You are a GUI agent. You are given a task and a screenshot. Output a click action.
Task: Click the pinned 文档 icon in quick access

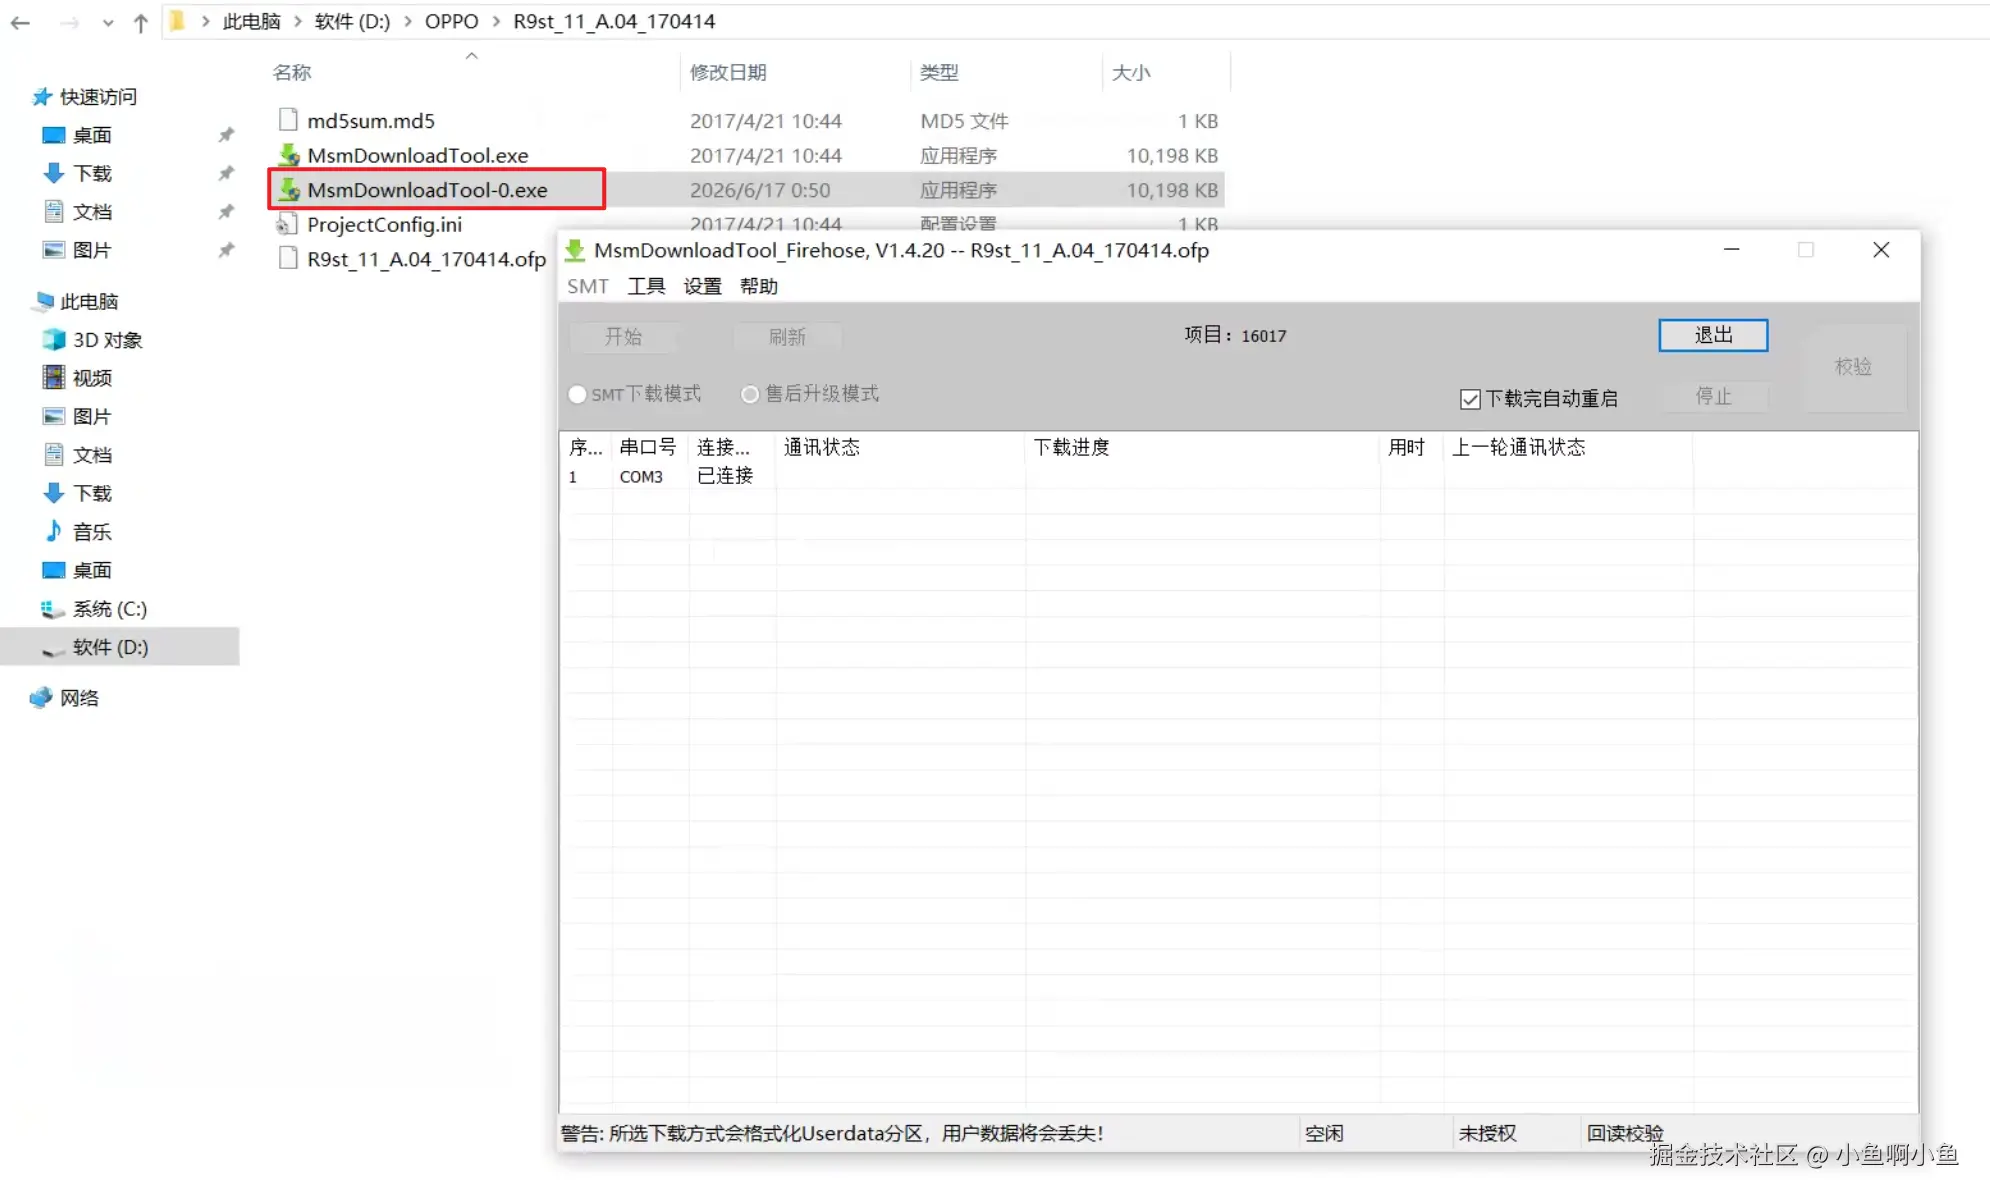[54, 211]
